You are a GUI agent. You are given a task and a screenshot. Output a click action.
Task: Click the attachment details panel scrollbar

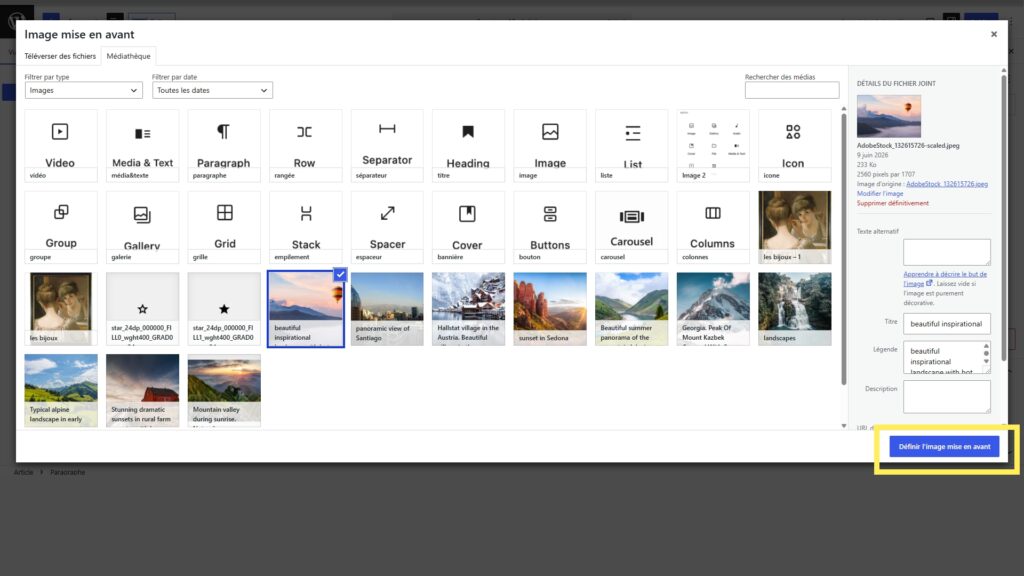[x=1004, y=219]
